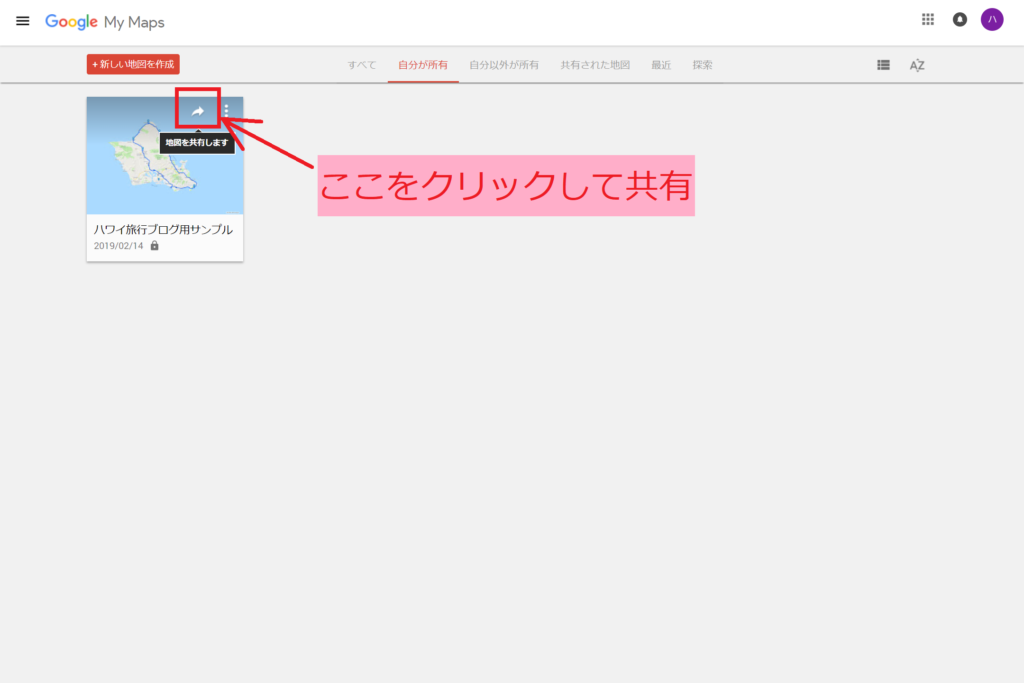Sort maps alphabetically with AZ icon
This screenshot has width=1024, height=683.
(x=917, y=65)
